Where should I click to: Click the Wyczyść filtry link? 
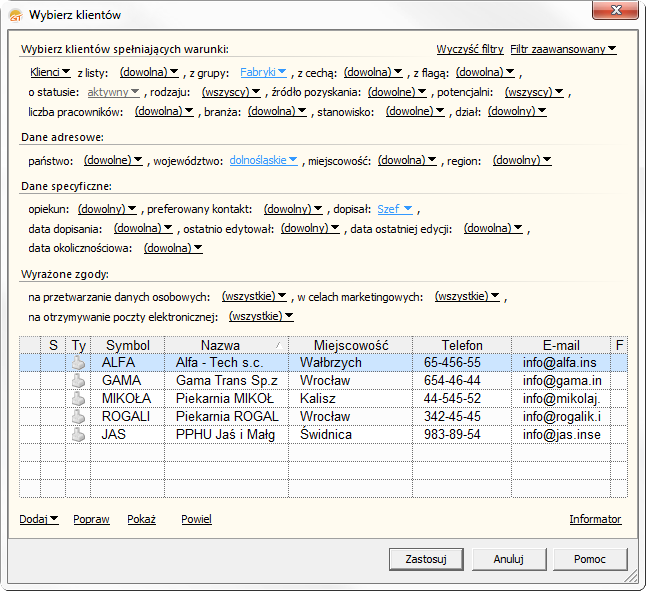469,49
